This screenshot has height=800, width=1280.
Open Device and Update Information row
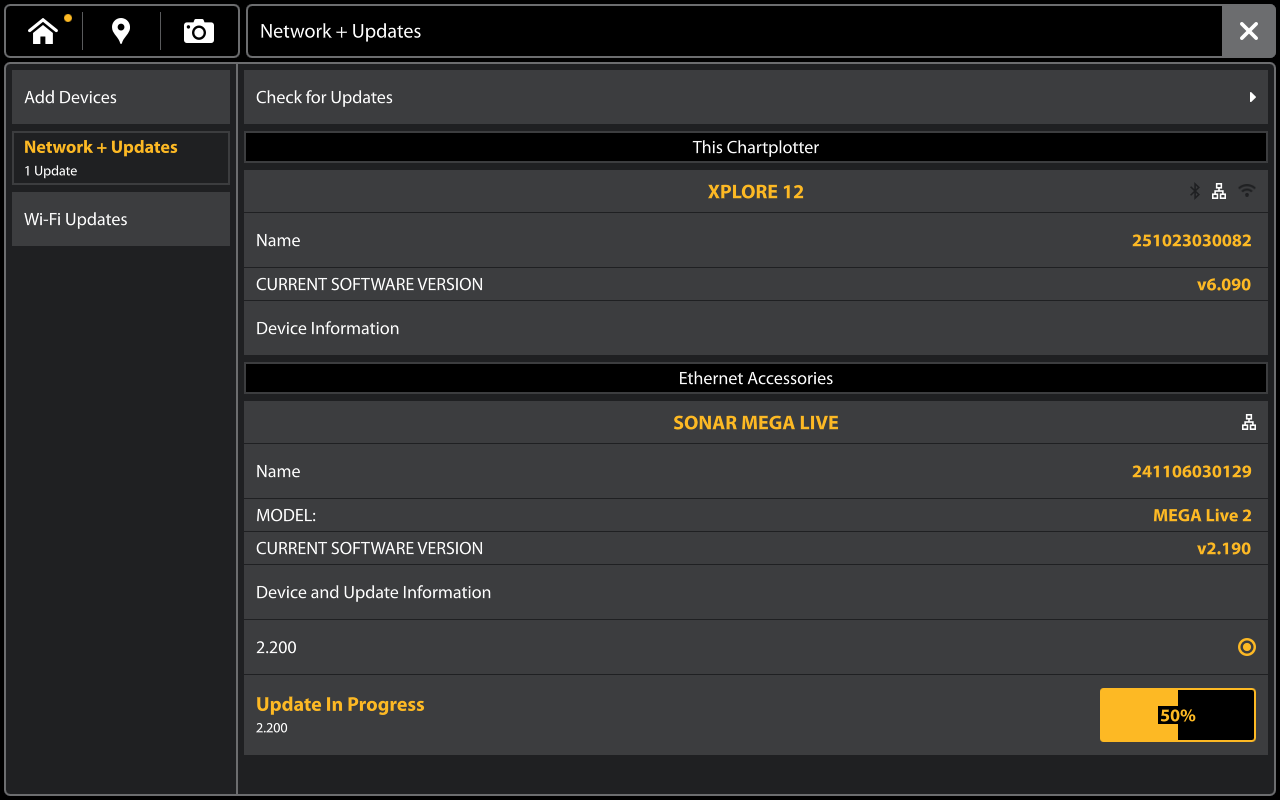(755, 592)
